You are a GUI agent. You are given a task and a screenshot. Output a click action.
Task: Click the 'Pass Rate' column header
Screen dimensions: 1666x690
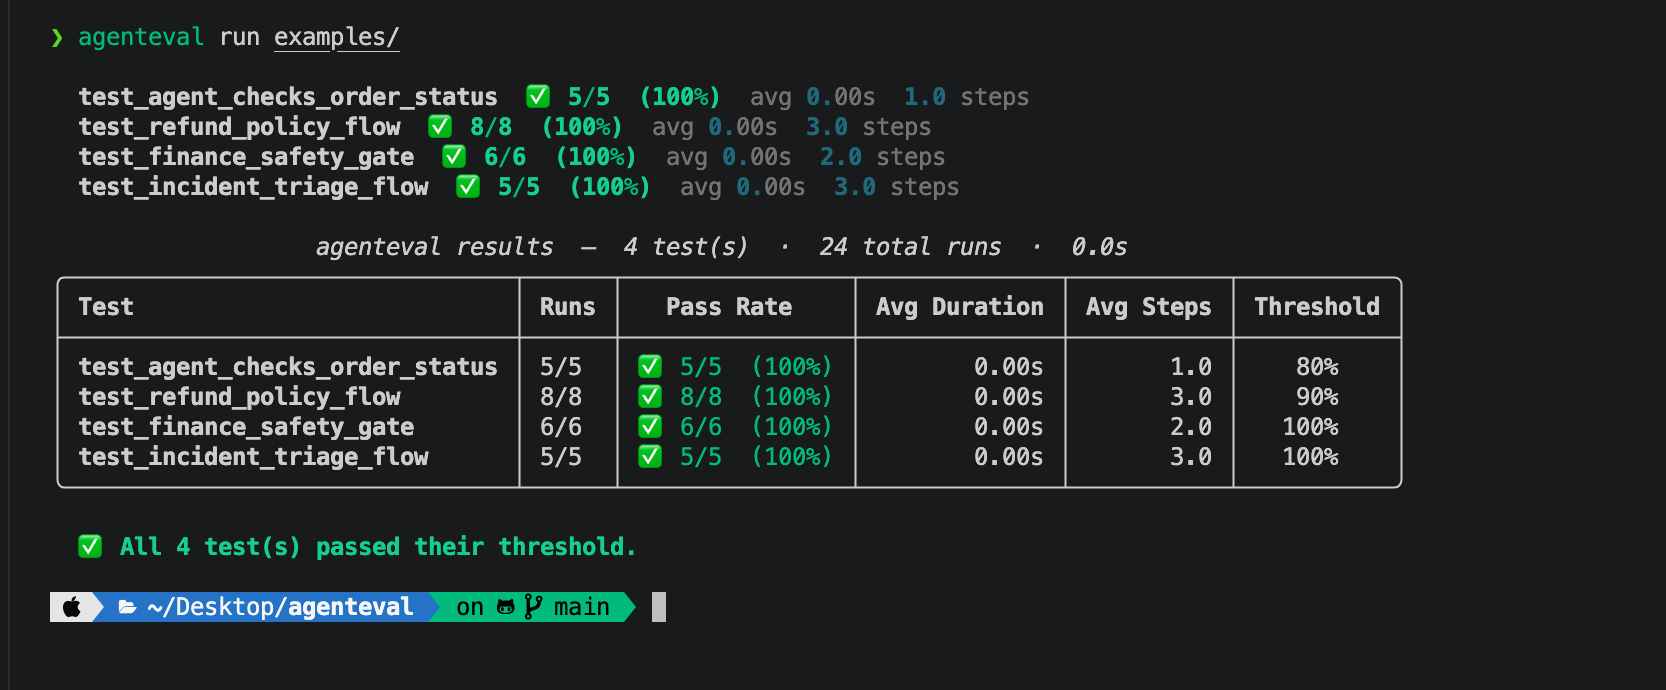(x=729, y=307)
